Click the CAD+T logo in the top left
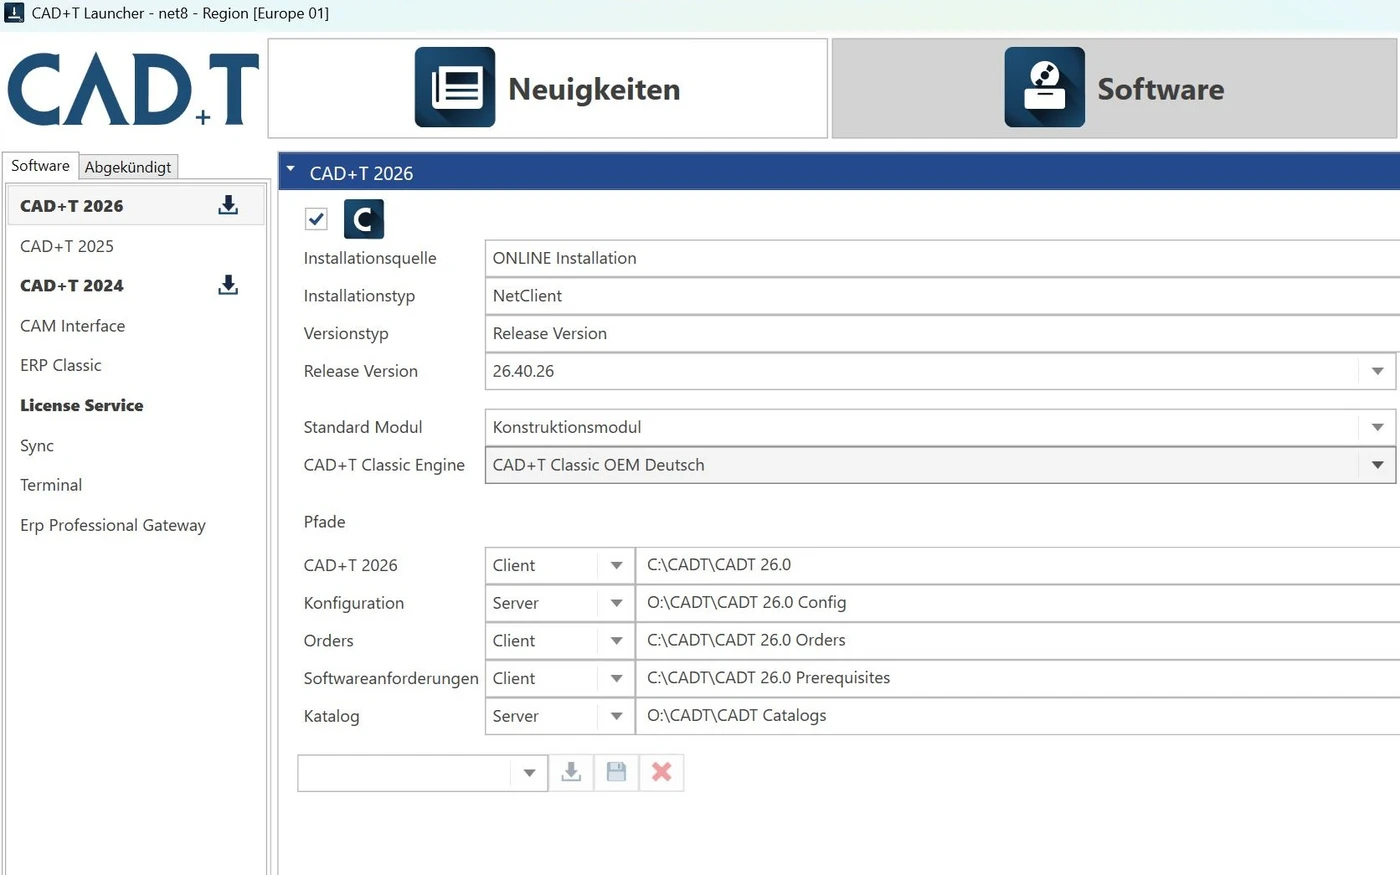 (x=133, y=89)
